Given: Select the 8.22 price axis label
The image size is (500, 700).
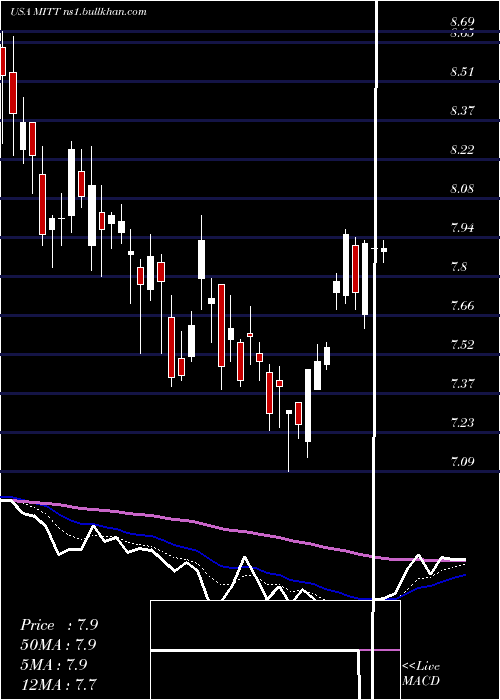Looking at the screenshot, I should pos(462,149).
